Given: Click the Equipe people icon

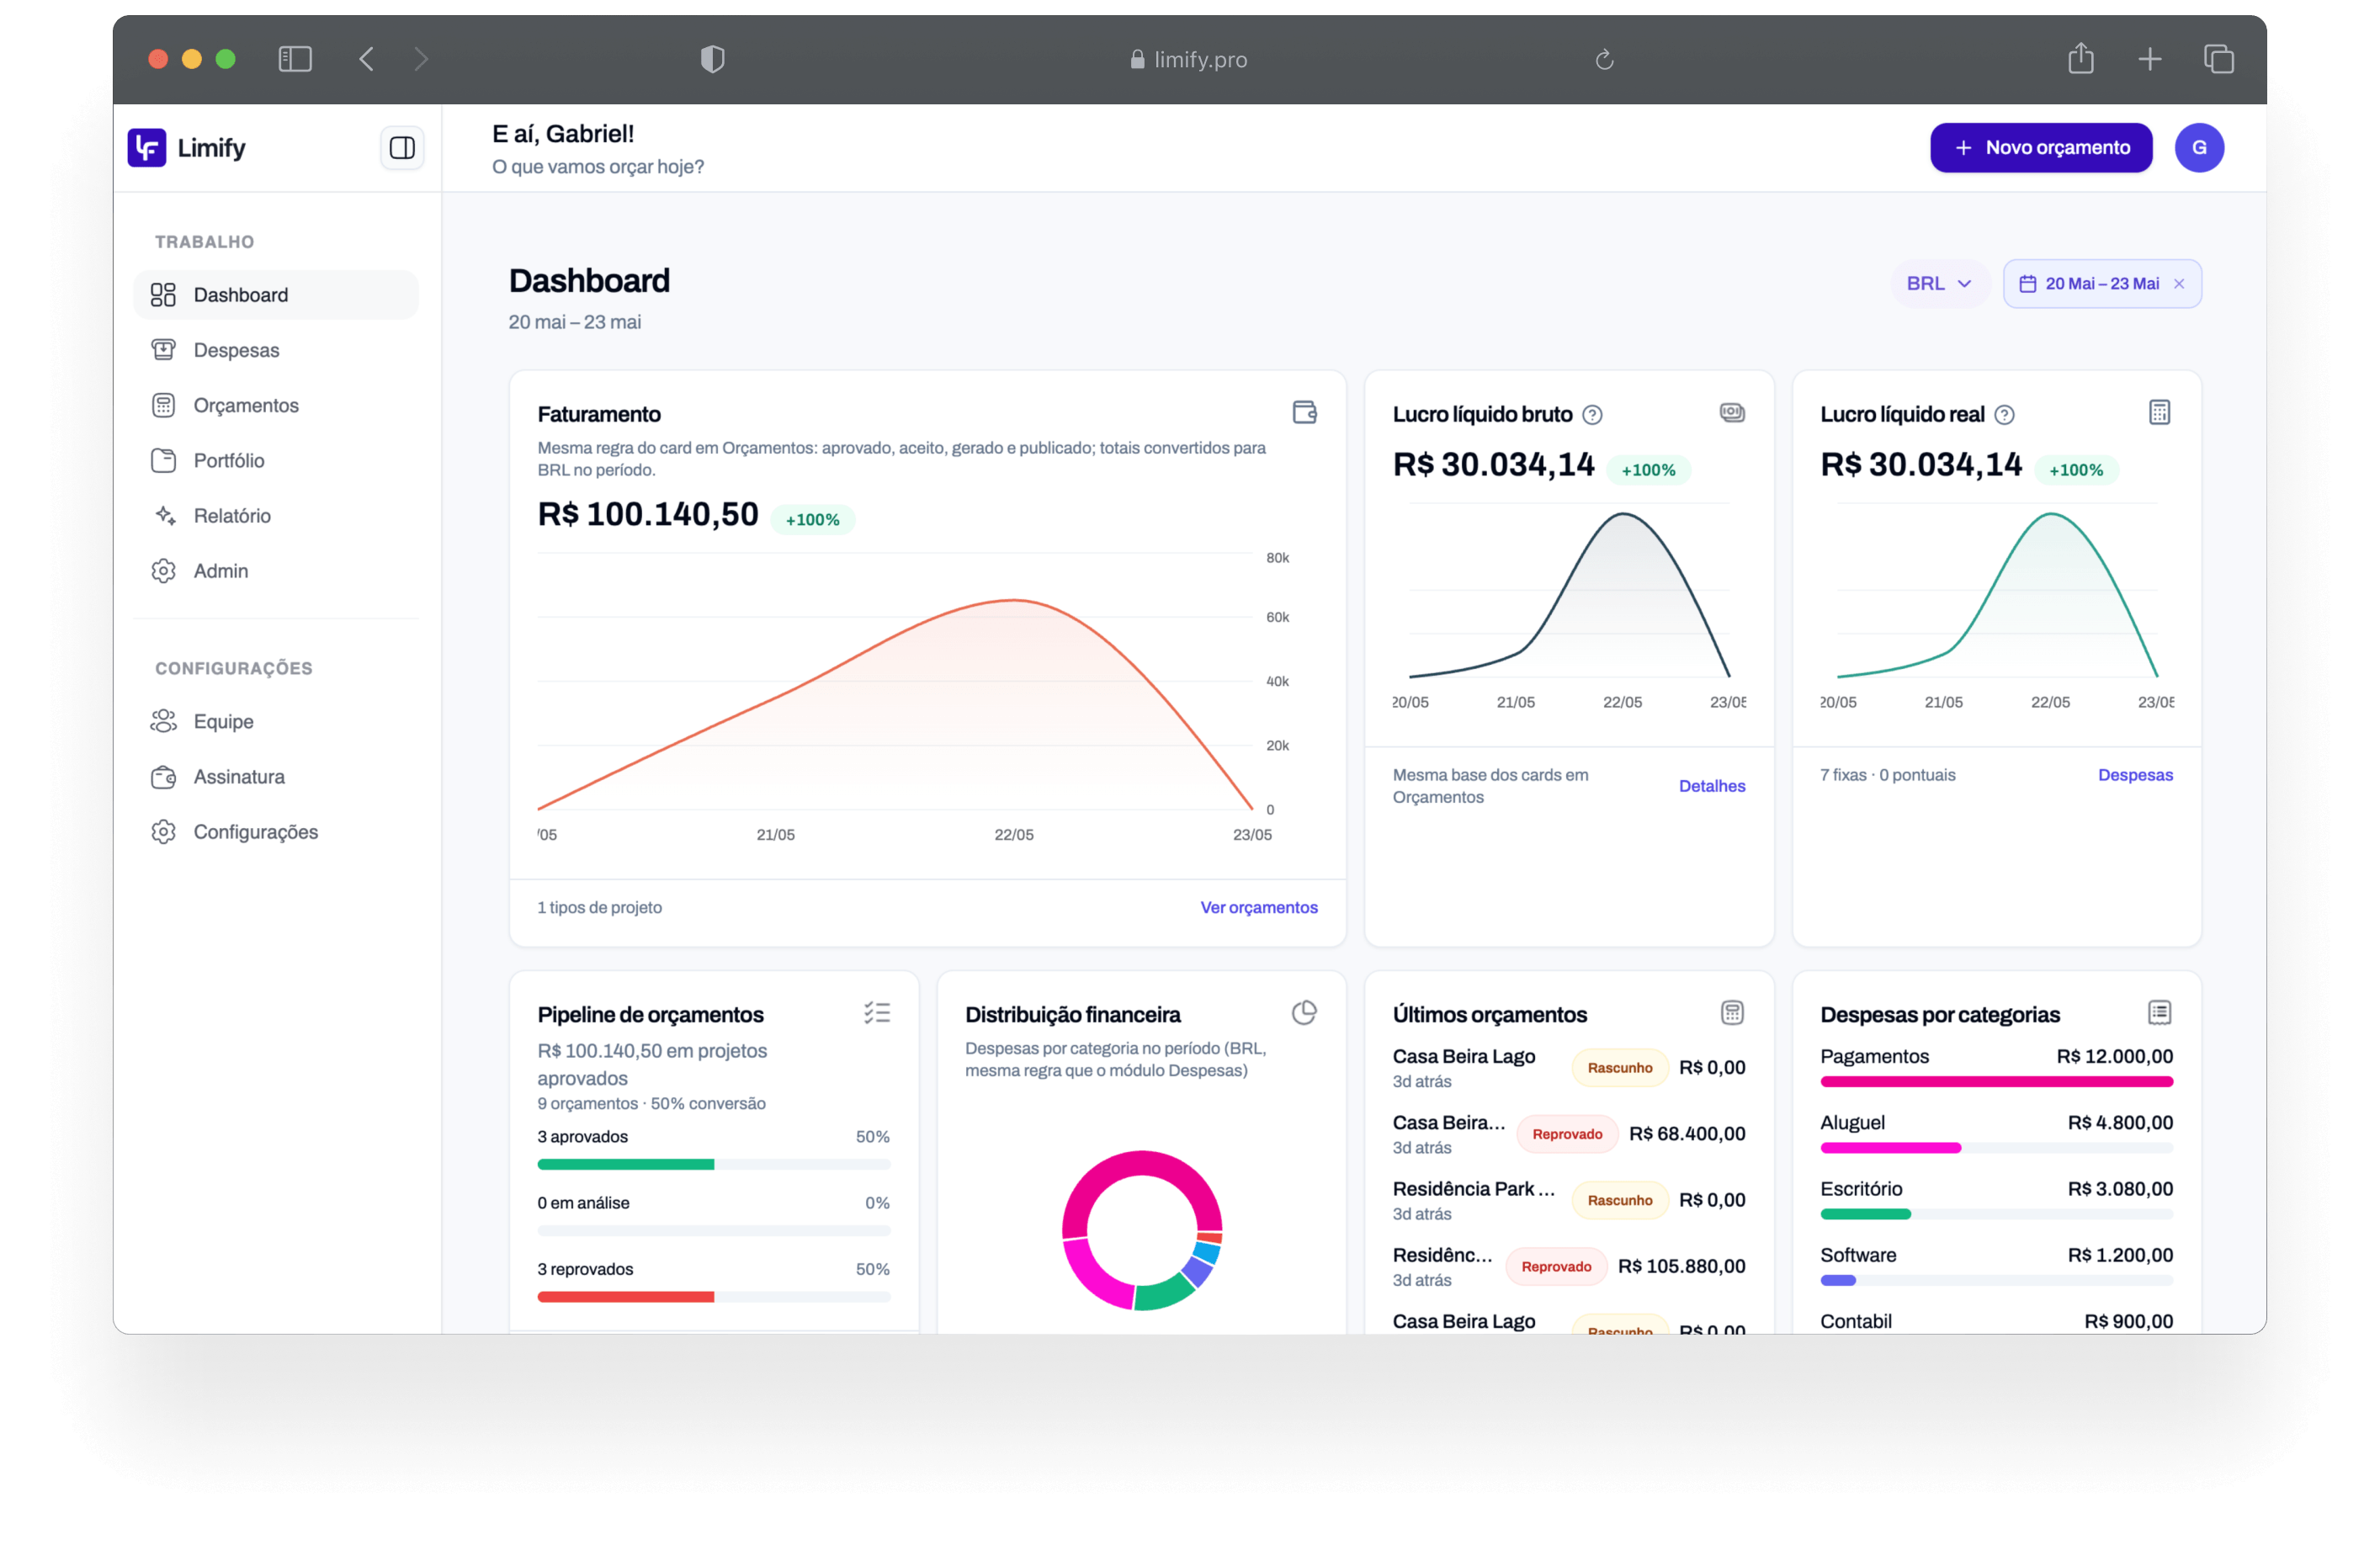Looking at the screenshot, I should (x=164, y=721).
